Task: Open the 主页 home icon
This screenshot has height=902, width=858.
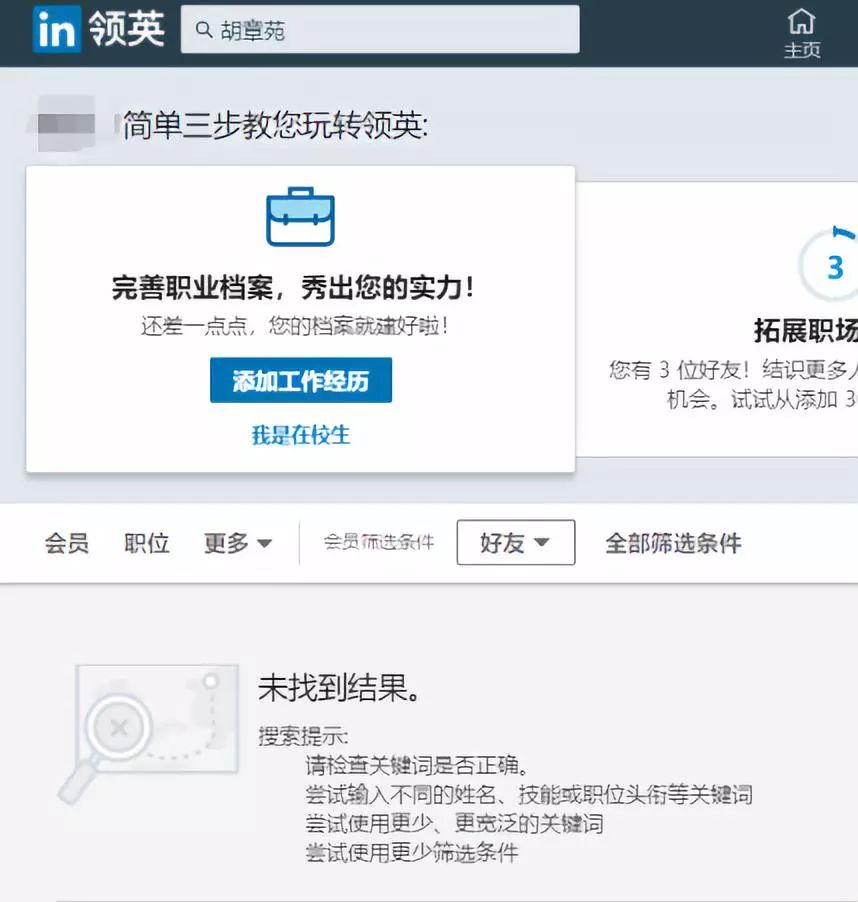Action: [802, 33]
